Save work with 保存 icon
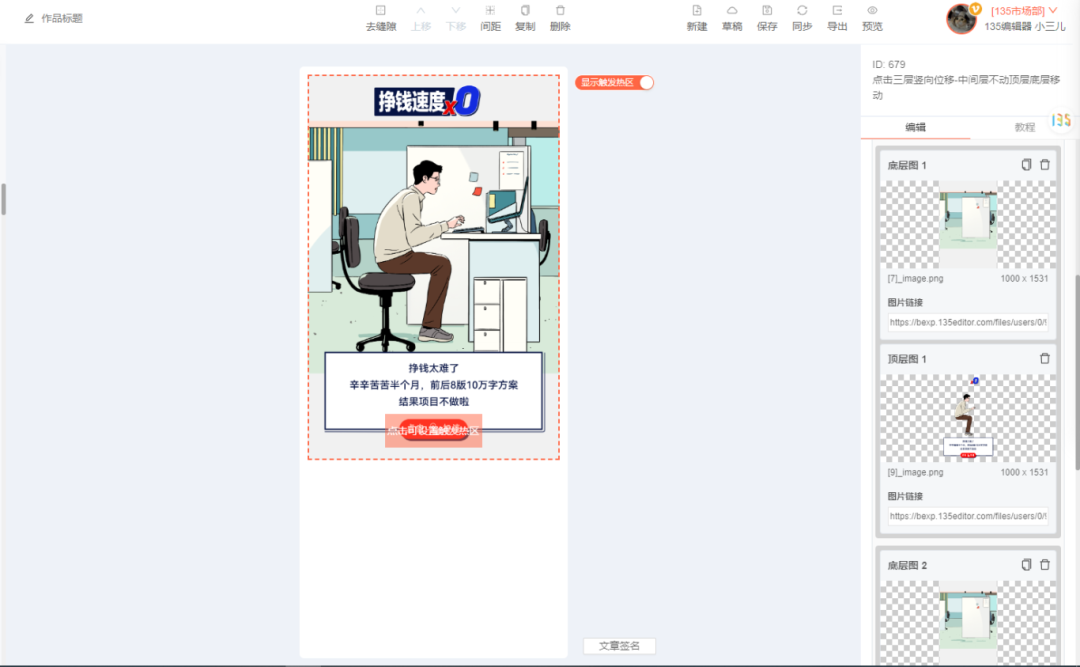The height and width of the screenshot is (667, 1080). click(767, 11)
